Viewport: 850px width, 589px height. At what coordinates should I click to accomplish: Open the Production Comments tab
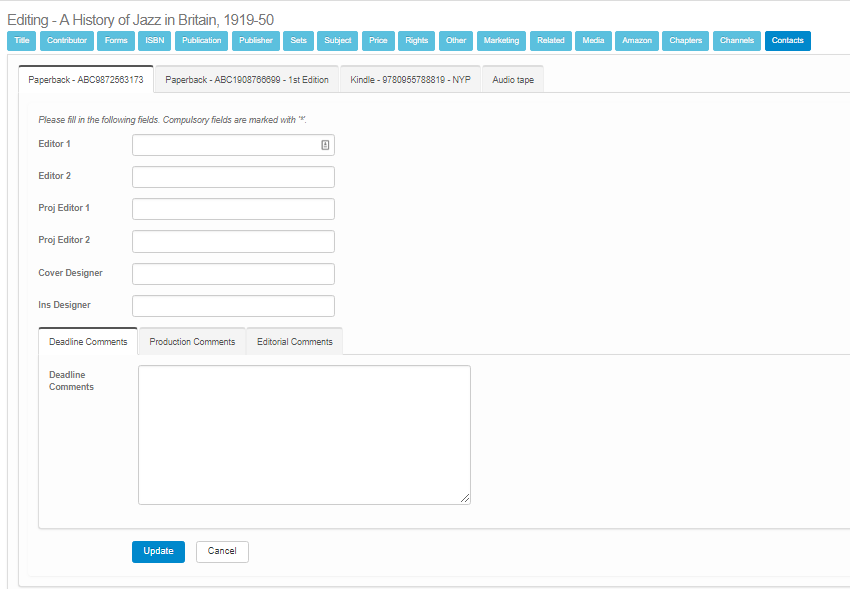click(x=192, y=342)
